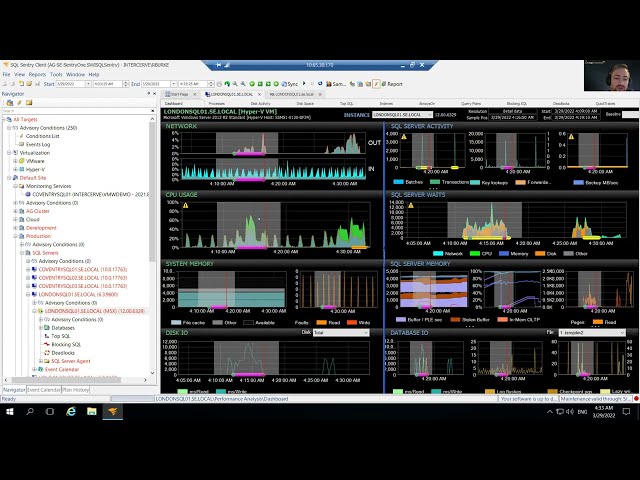Click the Write legend swatch in System Memory
The image size is (640, 480).
click(x=351, y=322)
